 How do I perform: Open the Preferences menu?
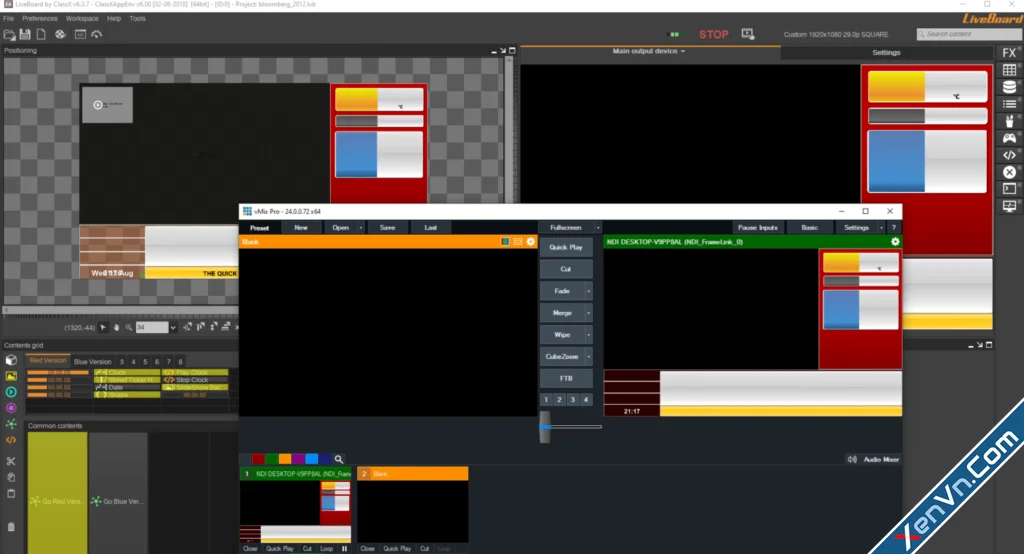tap(40, 18)
